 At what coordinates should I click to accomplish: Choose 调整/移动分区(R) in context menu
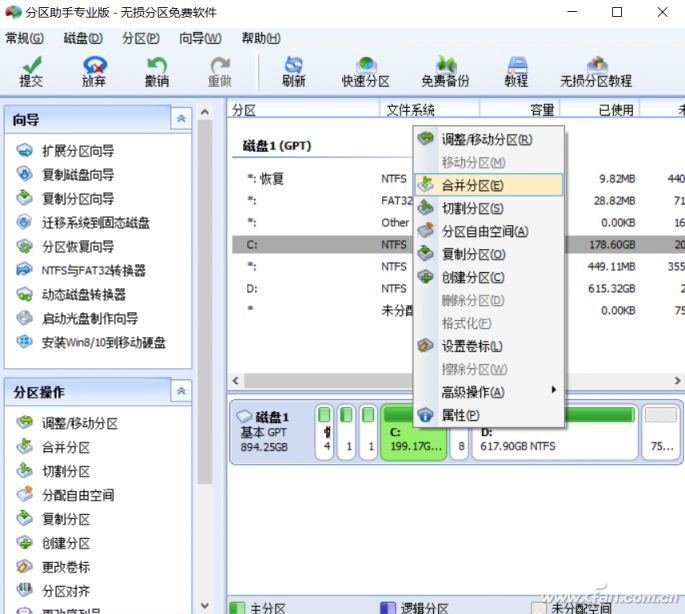488,139
